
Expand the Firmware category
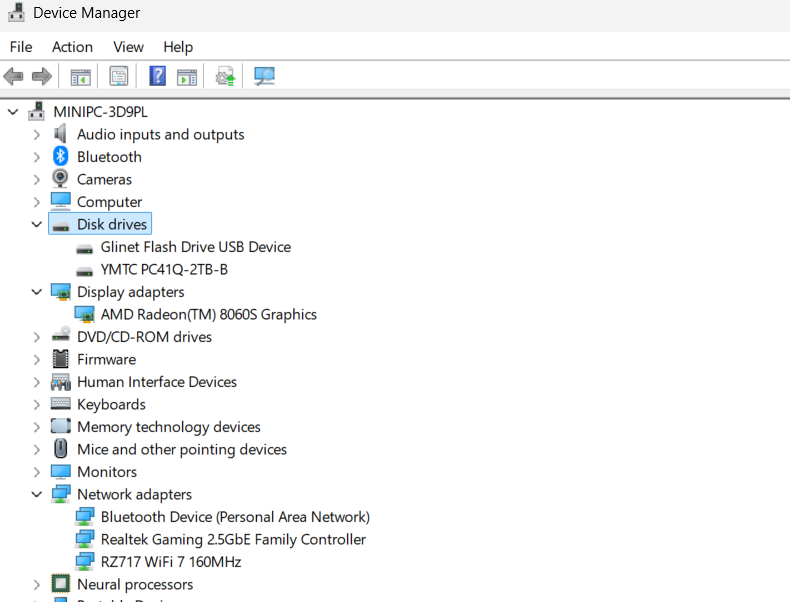pyautogui.click(x=36, y=359)
